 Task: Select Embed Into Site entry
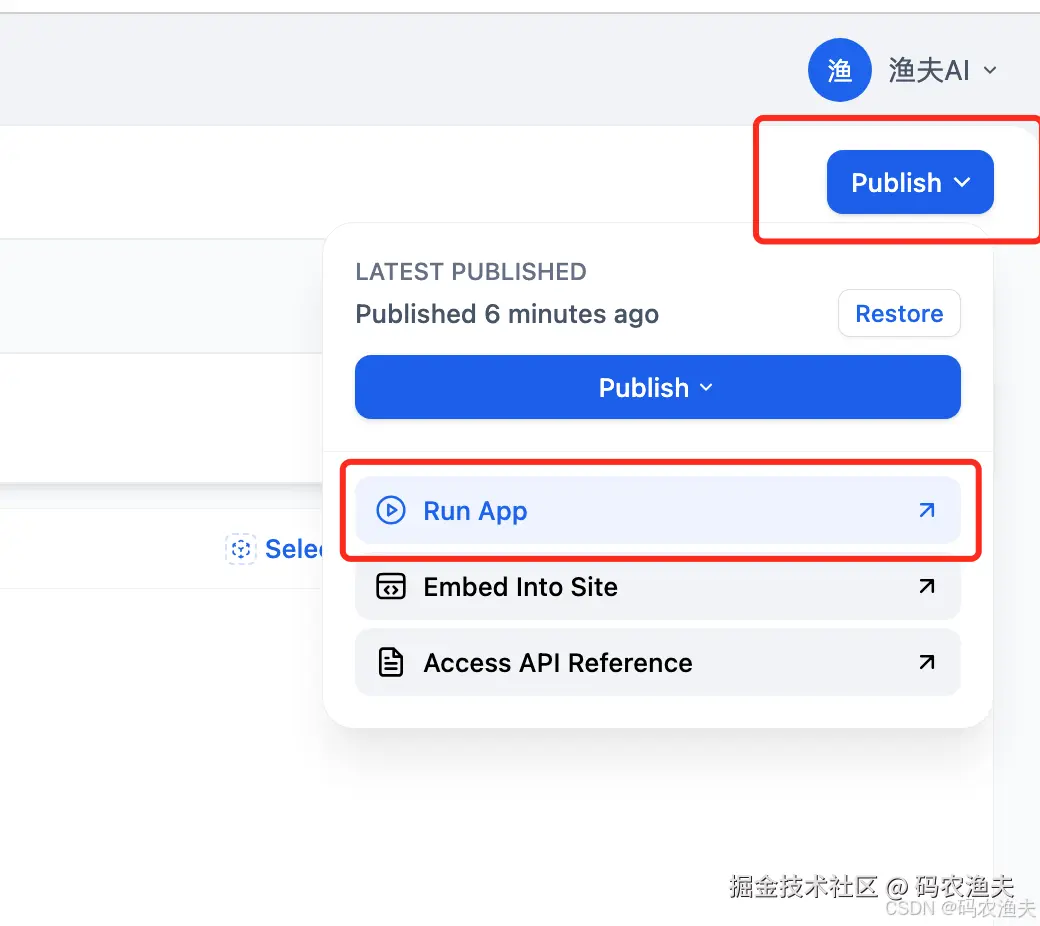(657, 586)
